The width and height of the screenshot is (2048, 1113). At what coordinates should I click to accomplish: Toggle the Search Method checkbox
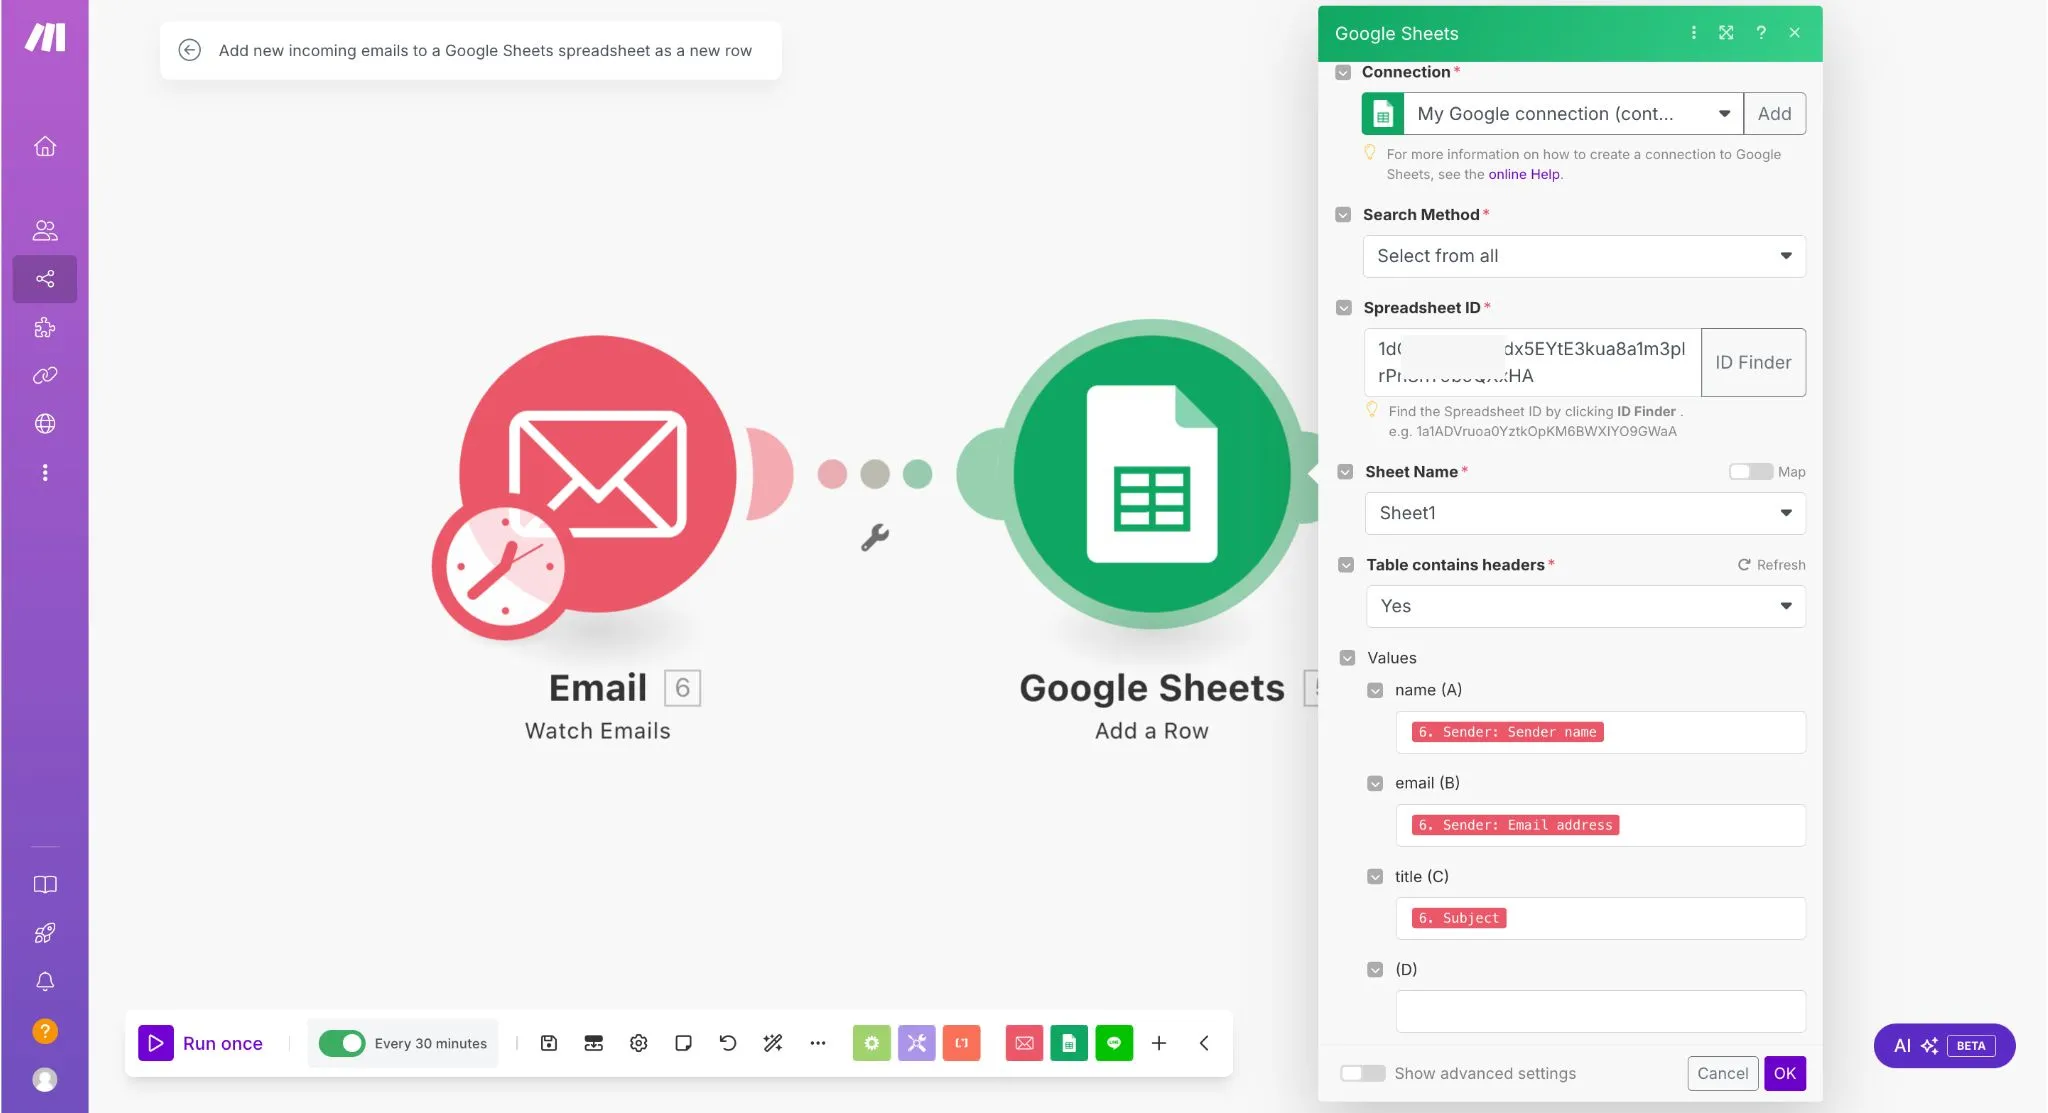[1343, 215]
